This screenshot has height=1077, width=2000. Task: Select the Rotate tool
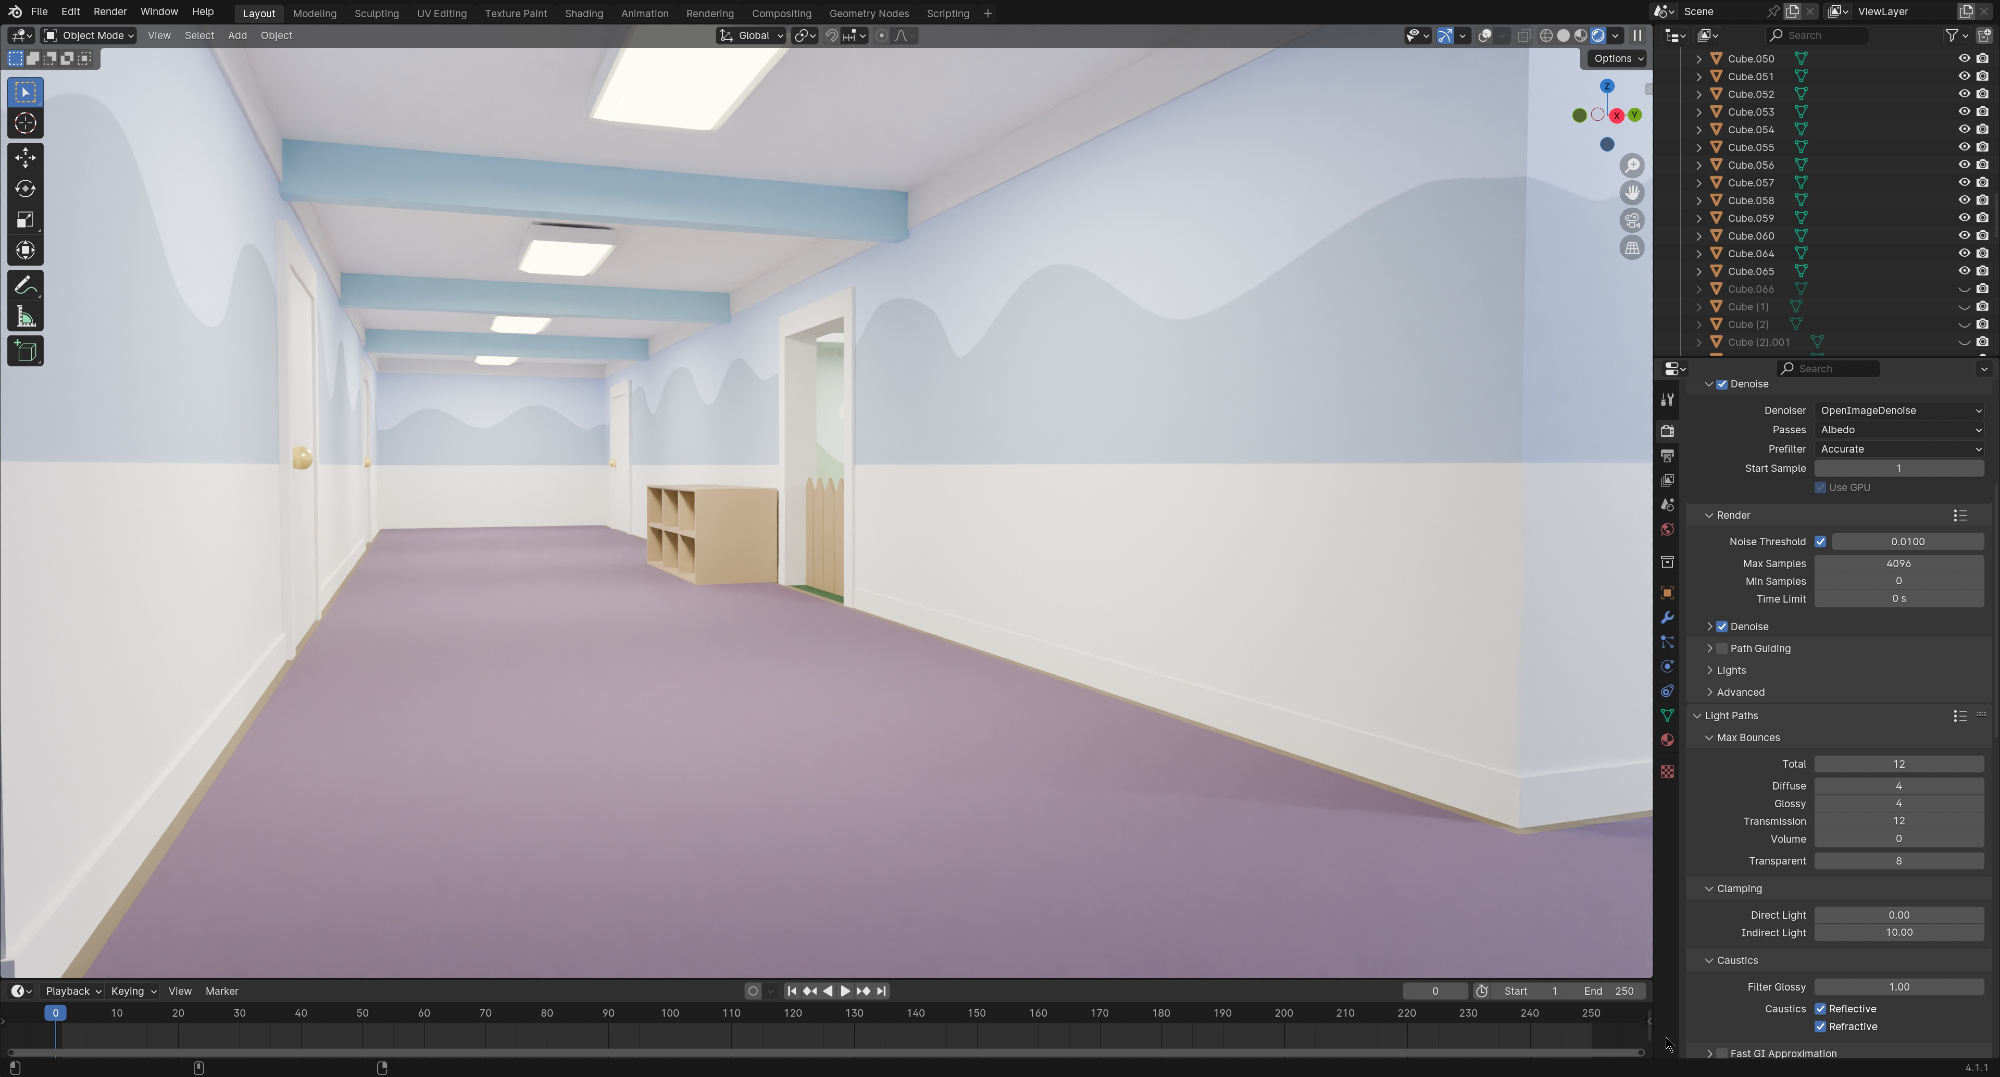25,189
